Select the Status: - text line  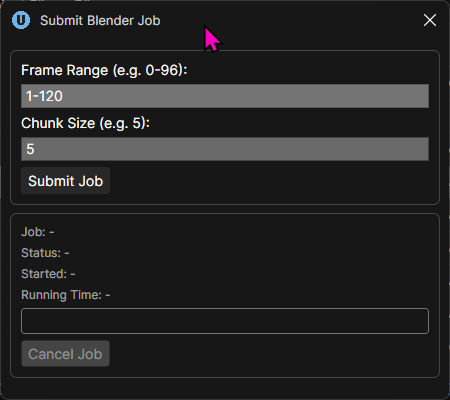(45, 253)
